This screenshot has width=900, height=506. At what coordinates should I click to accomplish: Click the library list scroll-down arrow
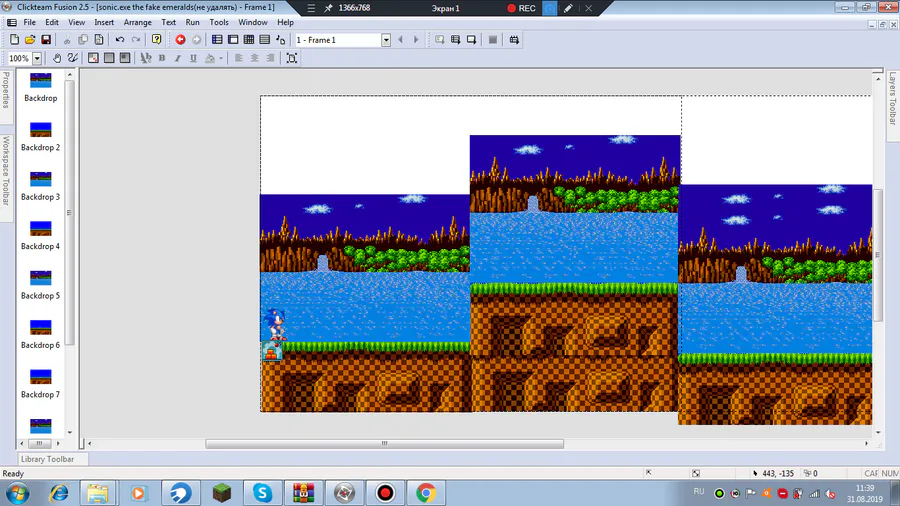pos(70,433)
